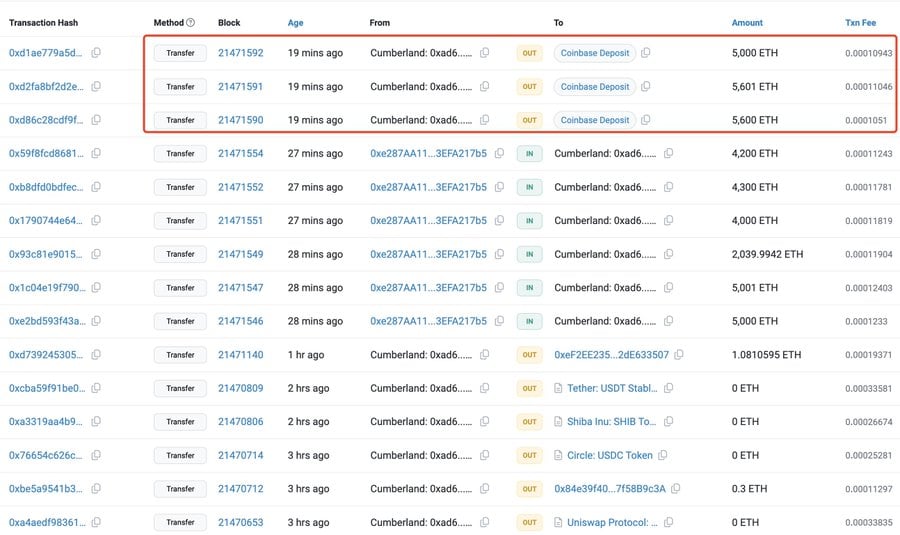The height and width of the screenshot is (535, 900).
Task: Open Coinbase Deposit in block 21471592 row
Action: tap(595, 53)
